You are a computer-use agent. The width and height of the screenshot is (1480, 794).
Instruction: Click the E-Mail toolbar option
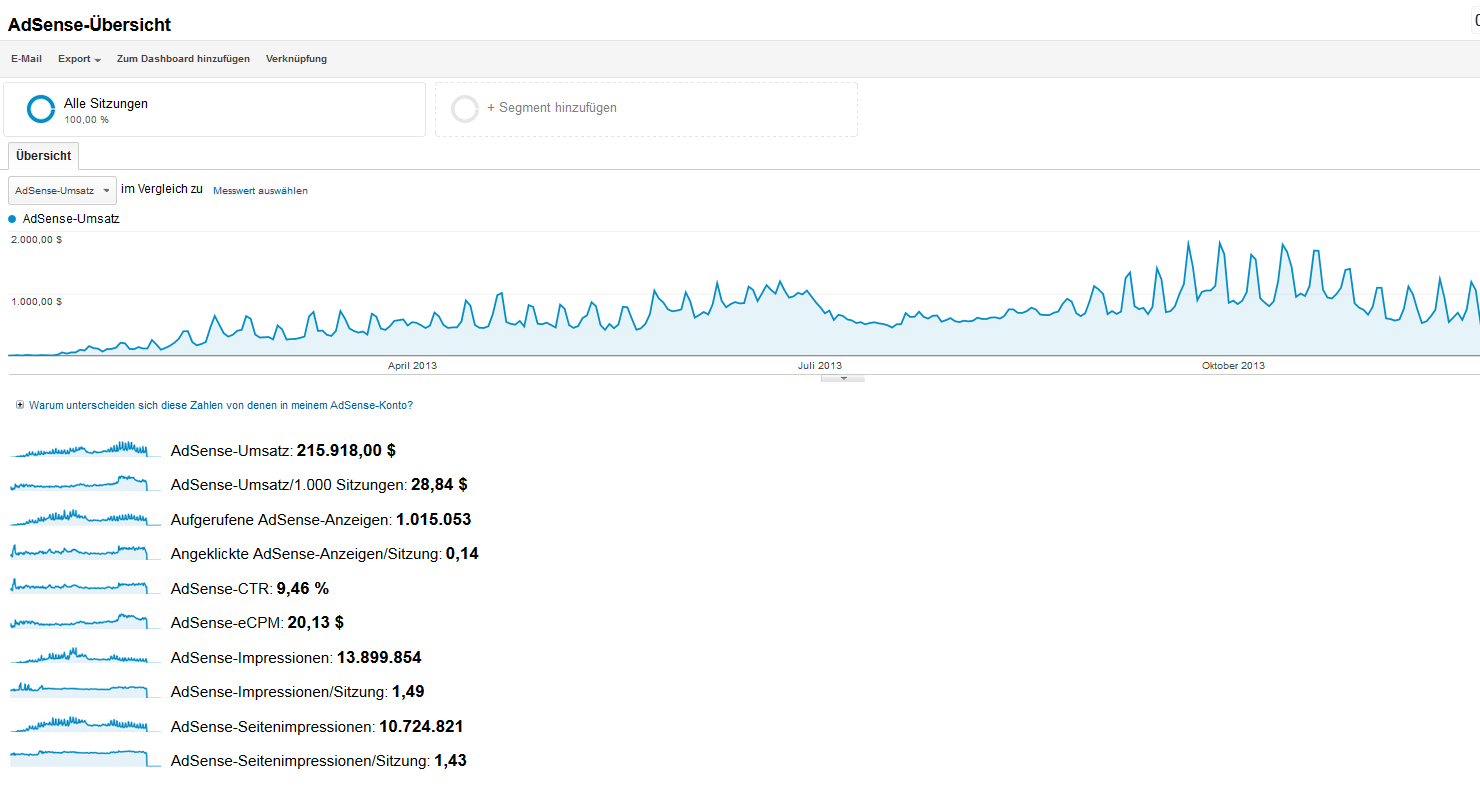[x=26, y=59]
